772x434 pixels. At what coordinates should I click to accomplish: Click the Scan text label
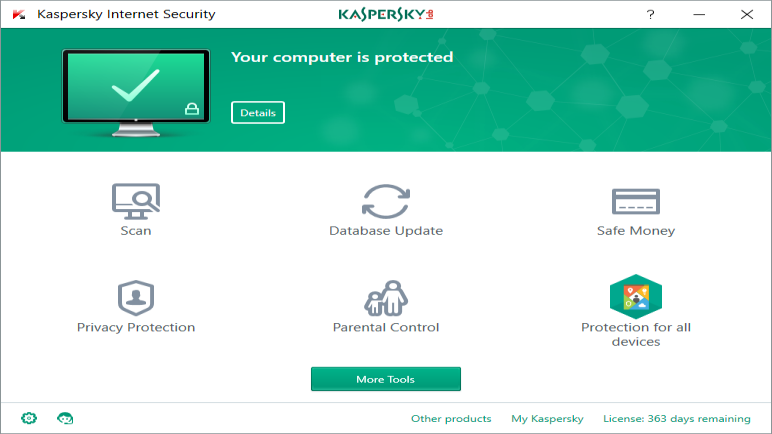click(x=136, y=231)
